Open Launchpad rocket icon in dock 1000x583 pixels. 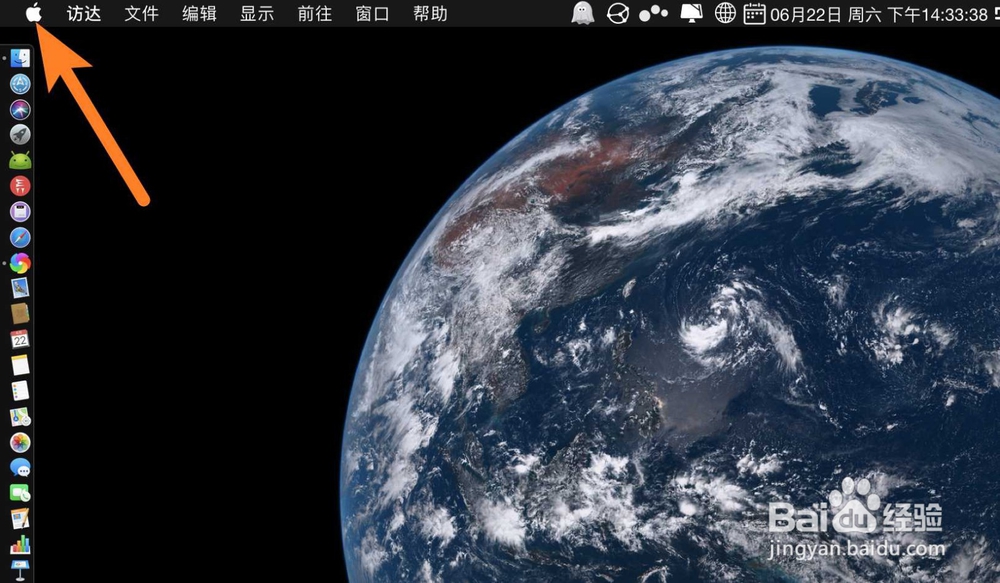click(x=20, y=135)
